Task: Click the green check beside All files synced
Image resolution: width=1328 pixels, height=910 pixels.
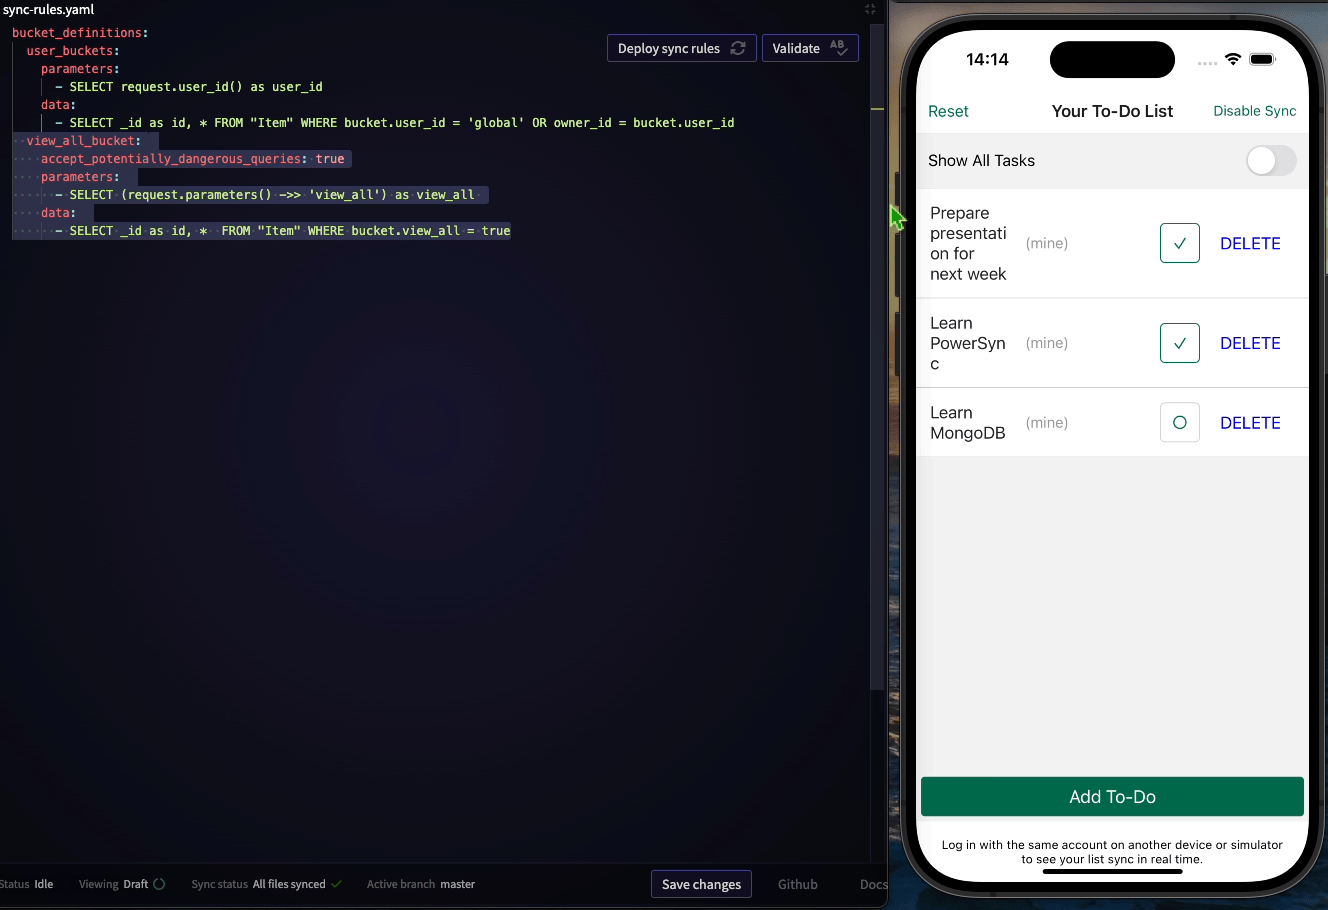Action: (338, 884)
